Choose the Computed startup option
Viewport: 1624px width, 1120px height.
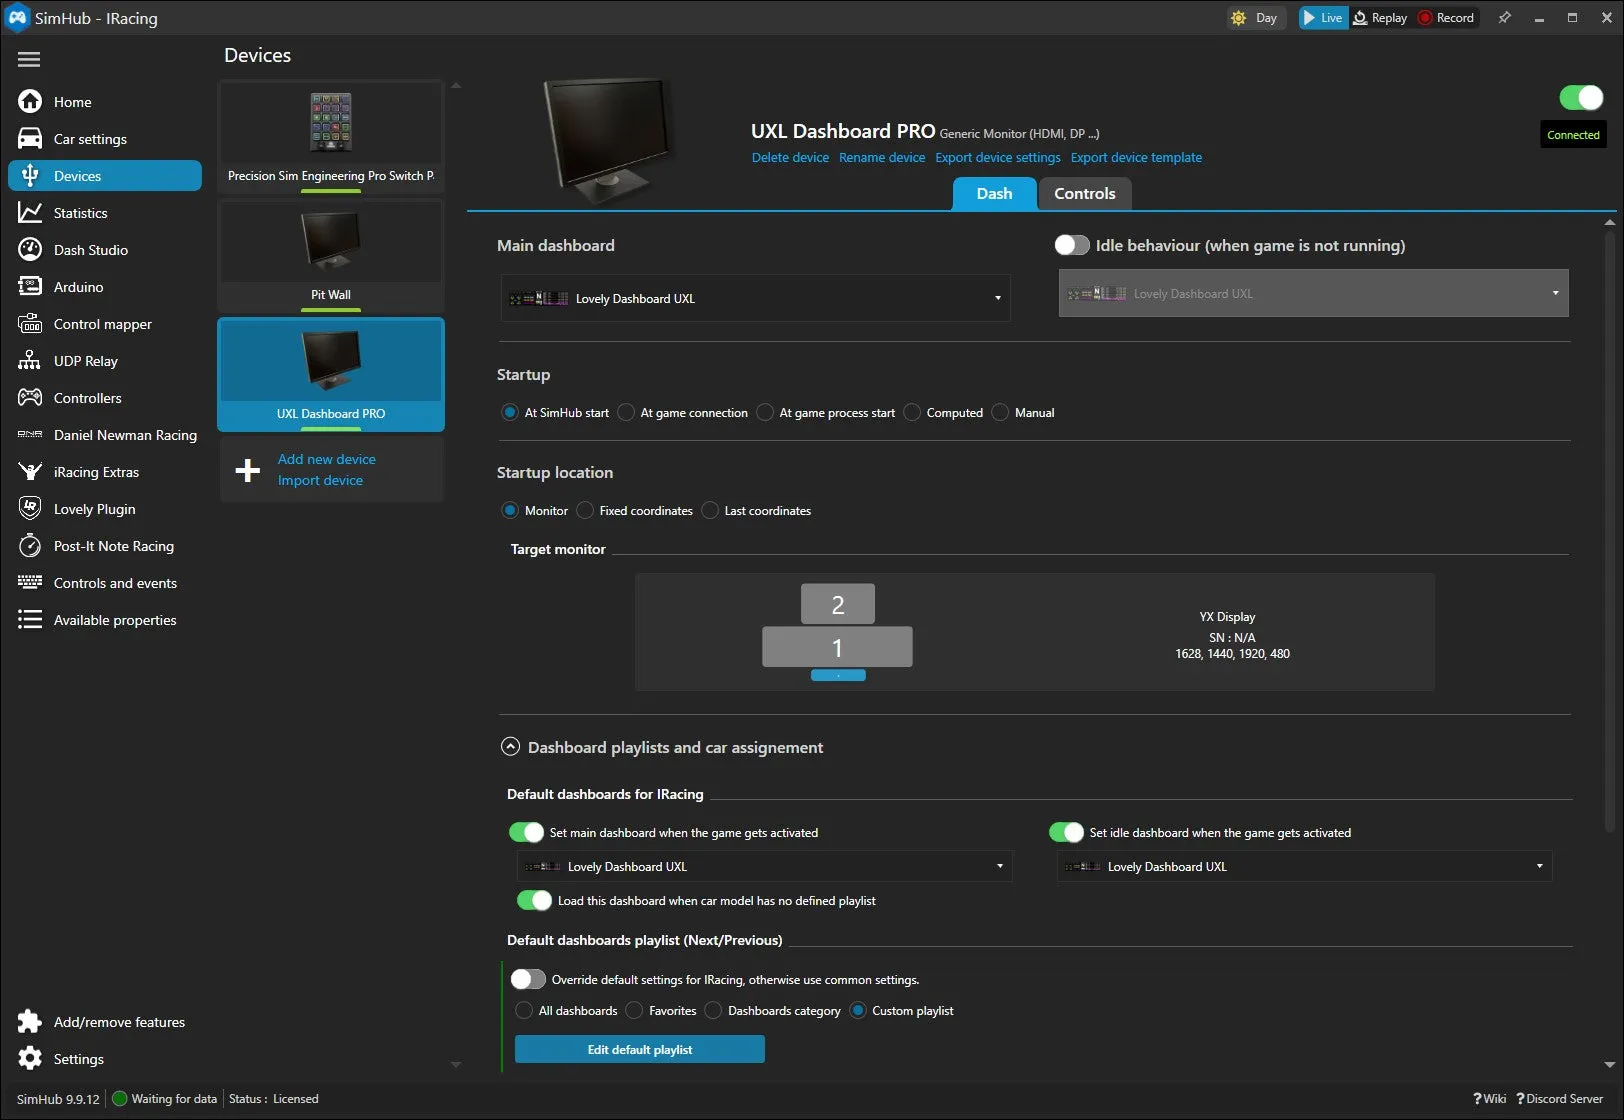[x=912, y=412]
